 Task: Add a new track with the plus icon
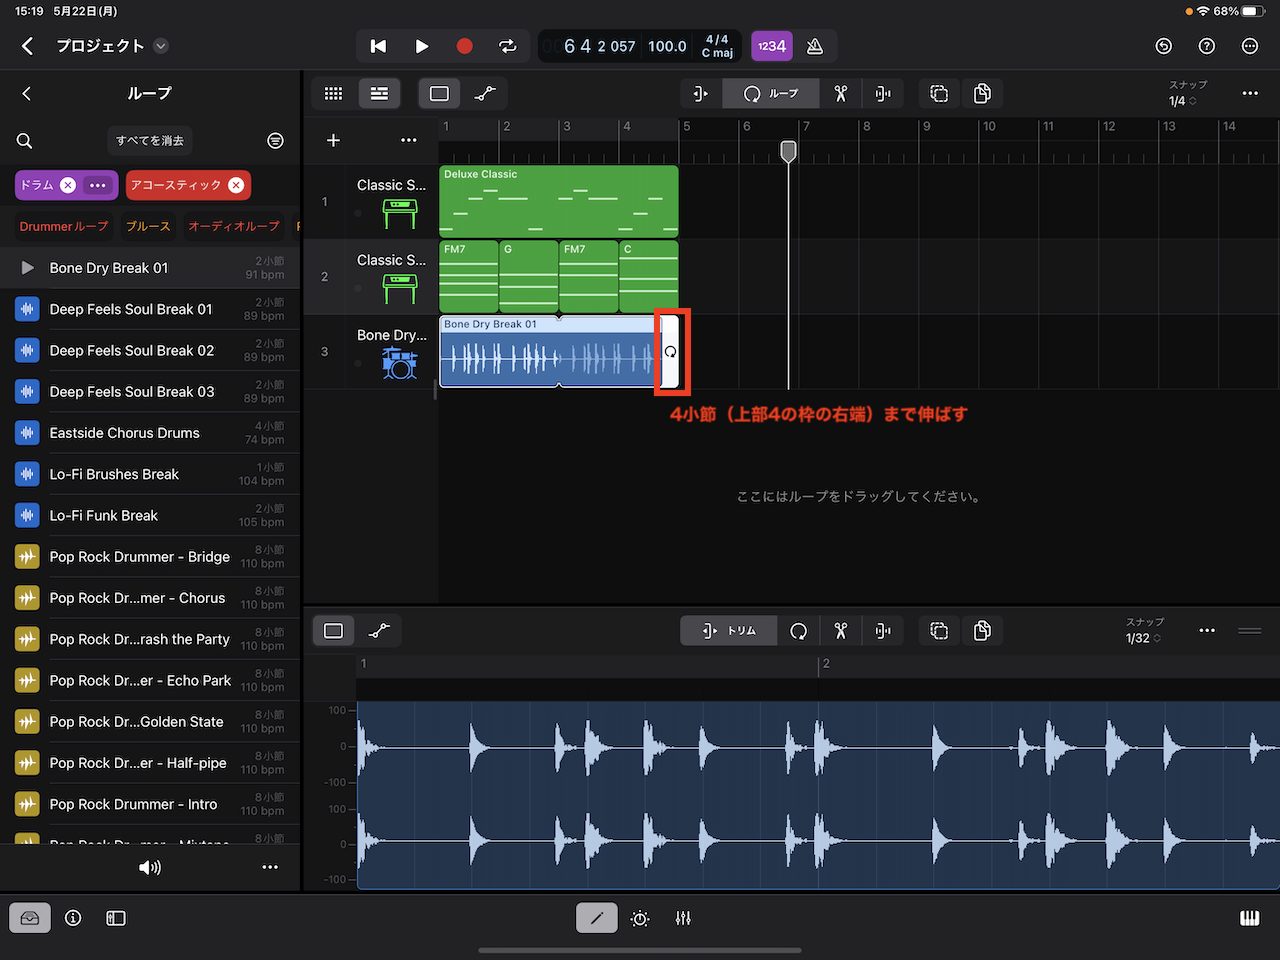(334, 140)
